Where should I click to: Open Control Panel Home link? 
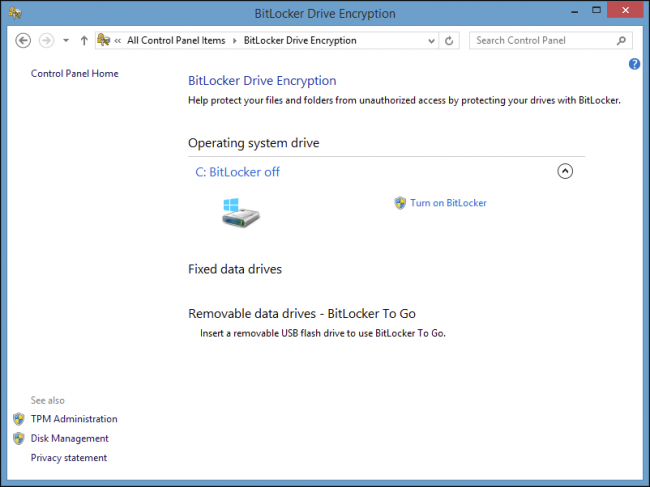(75, 74)
